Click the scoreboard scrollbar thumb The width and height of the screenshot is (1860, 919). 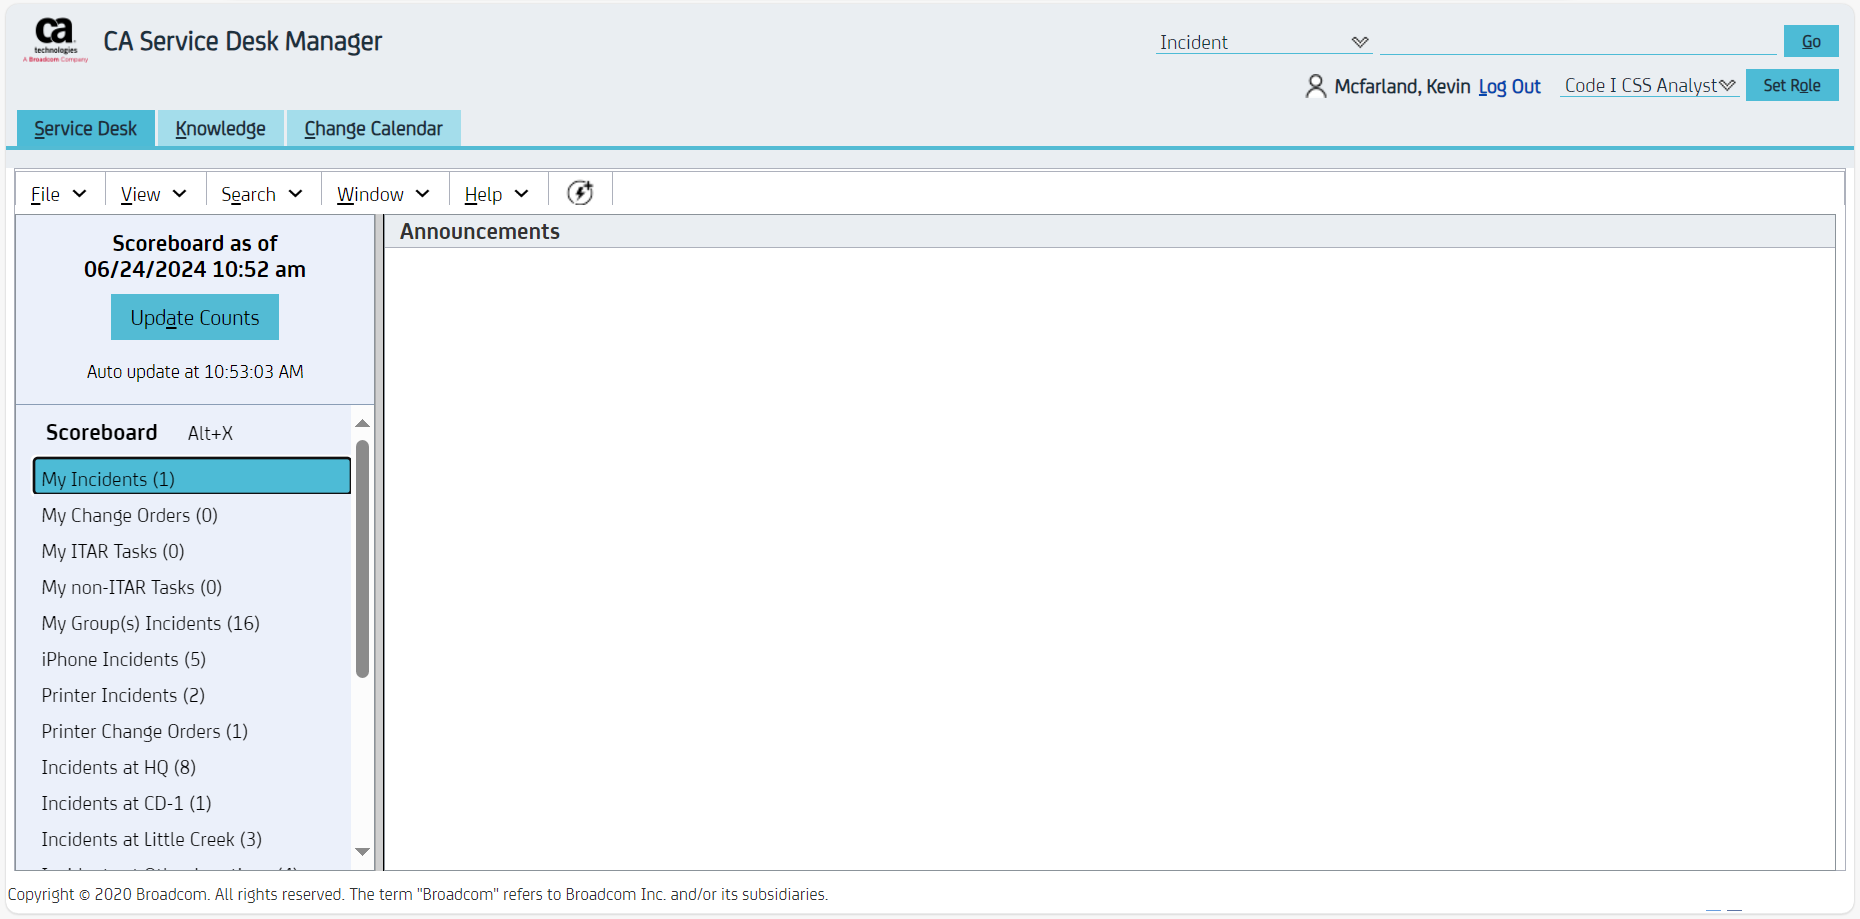click(x=362, y=559)
